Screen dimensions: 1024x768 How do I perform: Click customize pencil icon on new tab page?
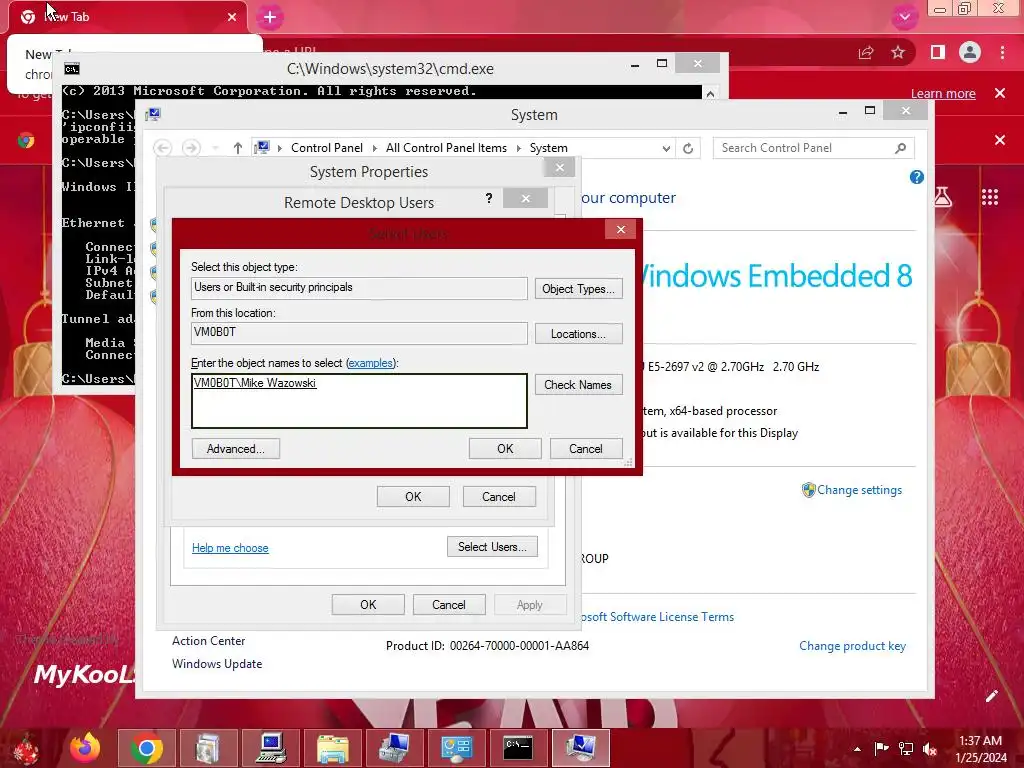click(x=991, y=696)
